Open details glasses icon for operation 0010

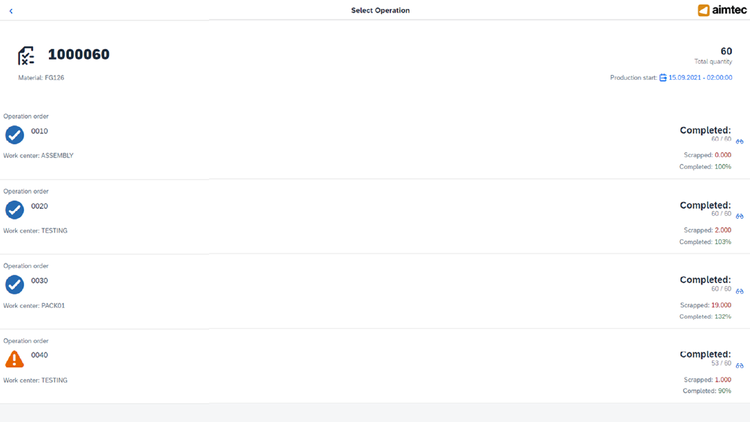pos(739,142)
